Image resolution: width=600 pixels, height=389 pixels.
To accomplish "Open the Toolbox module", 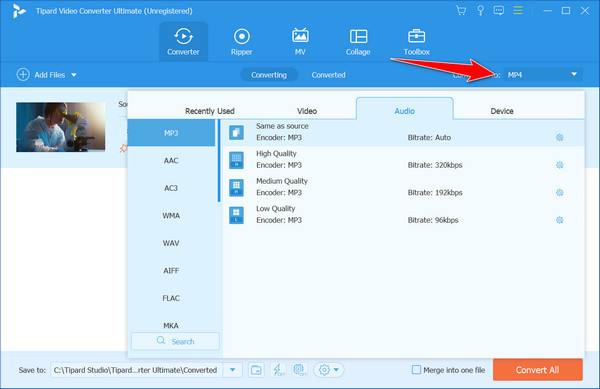I will [416, 42].
